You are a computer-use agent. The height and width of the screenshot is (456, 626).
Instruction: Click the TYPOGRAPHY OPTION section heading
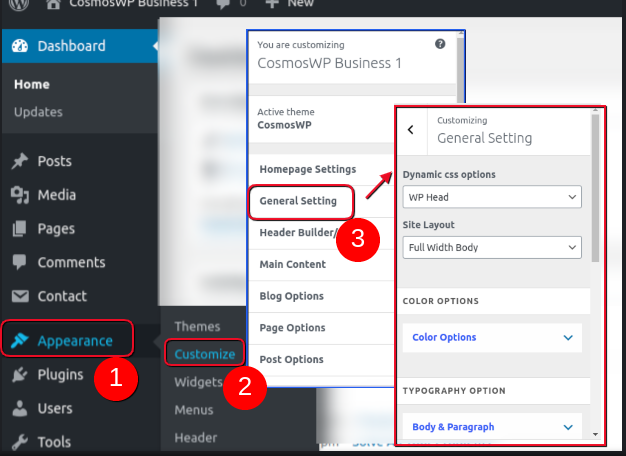pyautogui.click(x=454, y=391)
